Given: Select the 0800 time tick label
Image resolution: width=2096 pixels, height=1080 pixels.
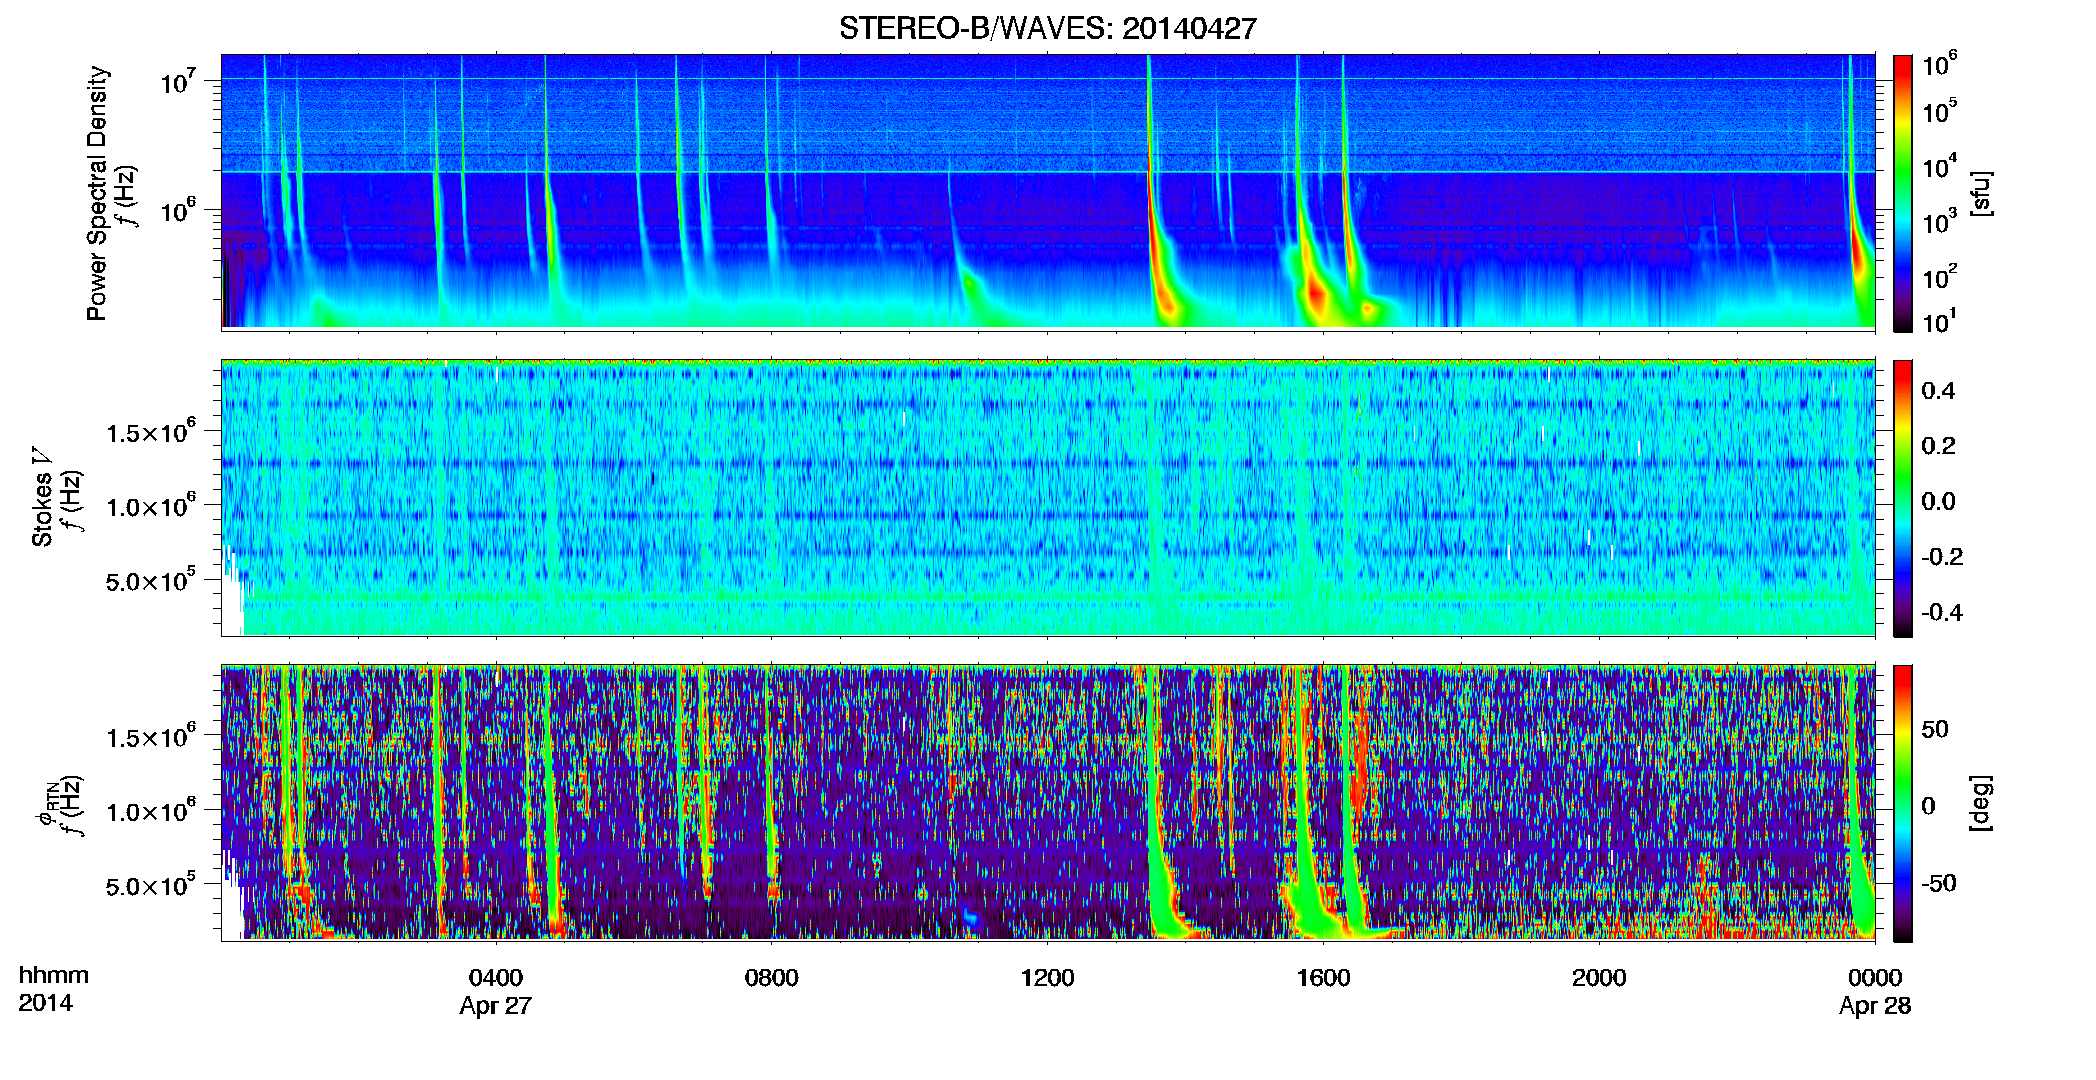Looking at the screenshot, I should tap(771, 977).
